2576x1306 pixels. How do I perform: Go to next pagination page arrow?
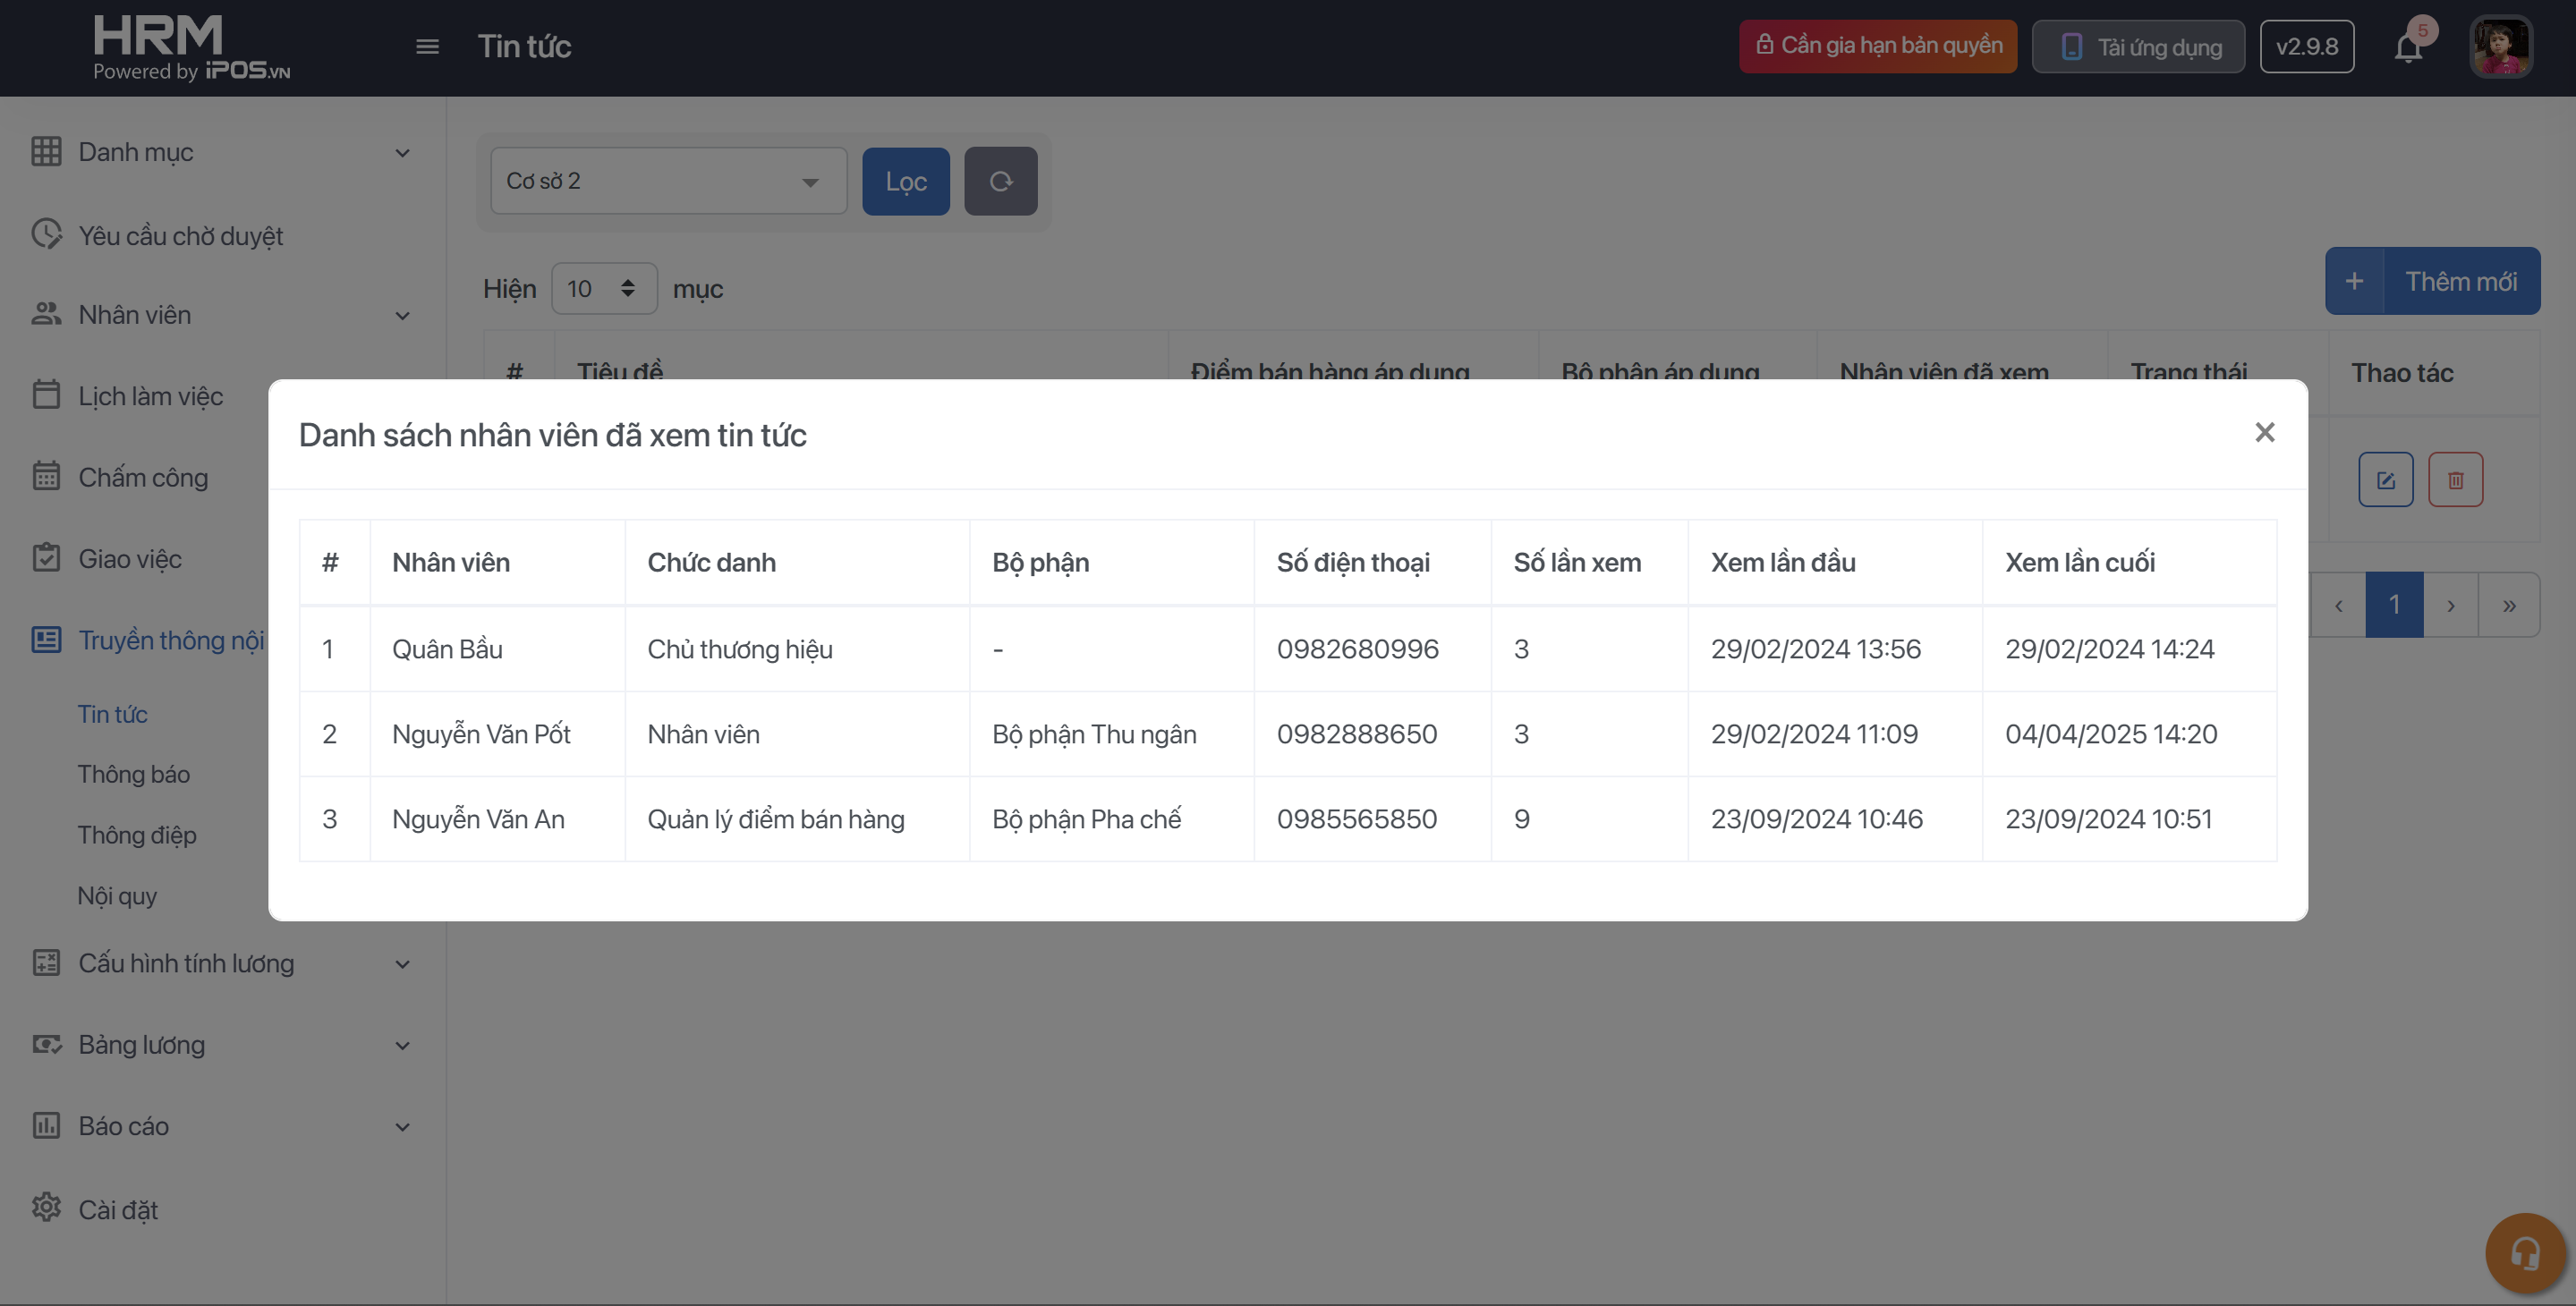(x=2450, y=605)
